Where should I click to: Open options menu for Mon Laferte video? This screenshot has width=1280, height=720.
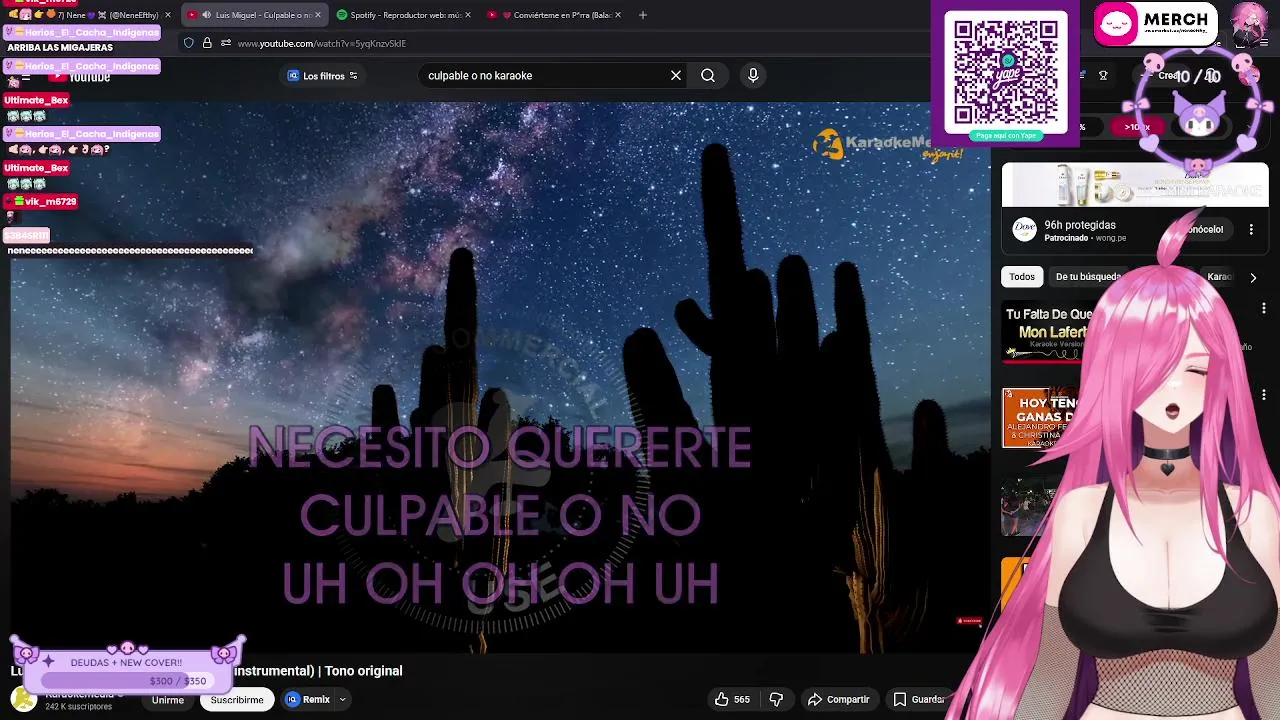(1263, 309)
